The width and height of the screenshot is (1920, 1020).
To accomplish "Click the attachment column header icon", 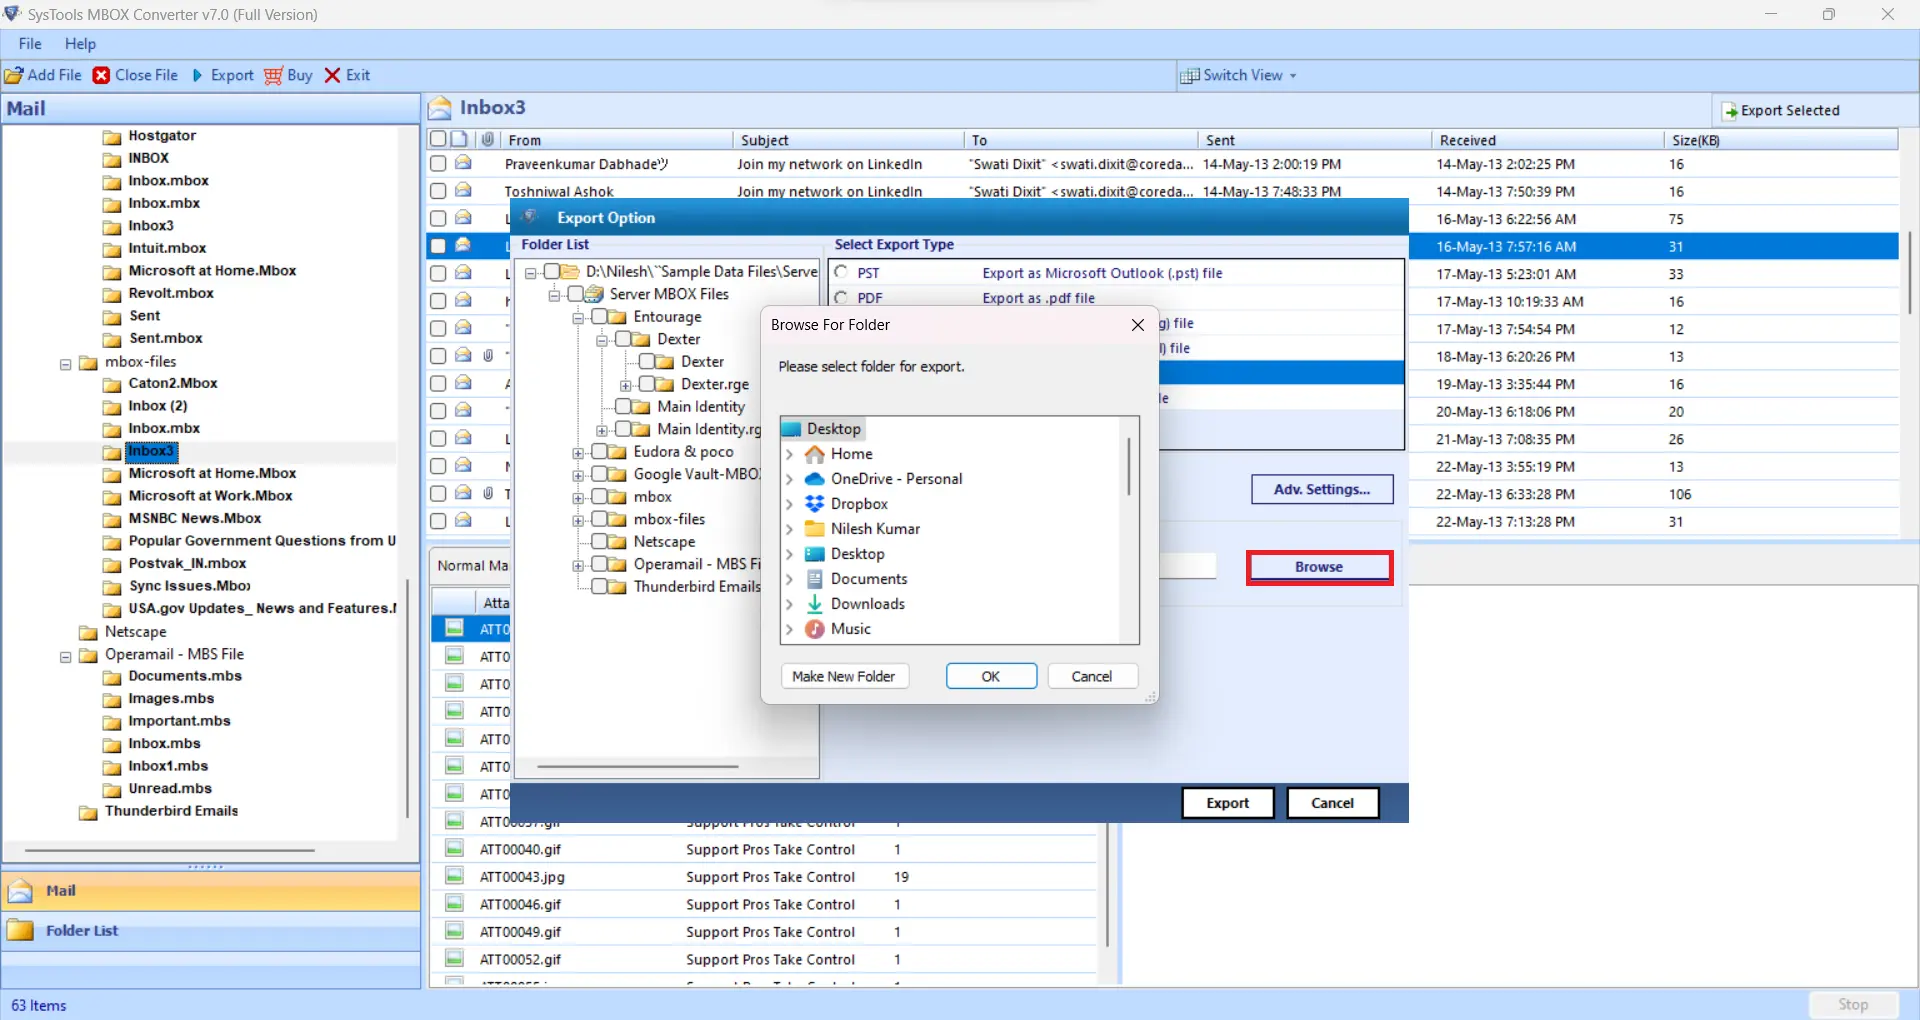I will pyautogui.click(x=487, y=139).
